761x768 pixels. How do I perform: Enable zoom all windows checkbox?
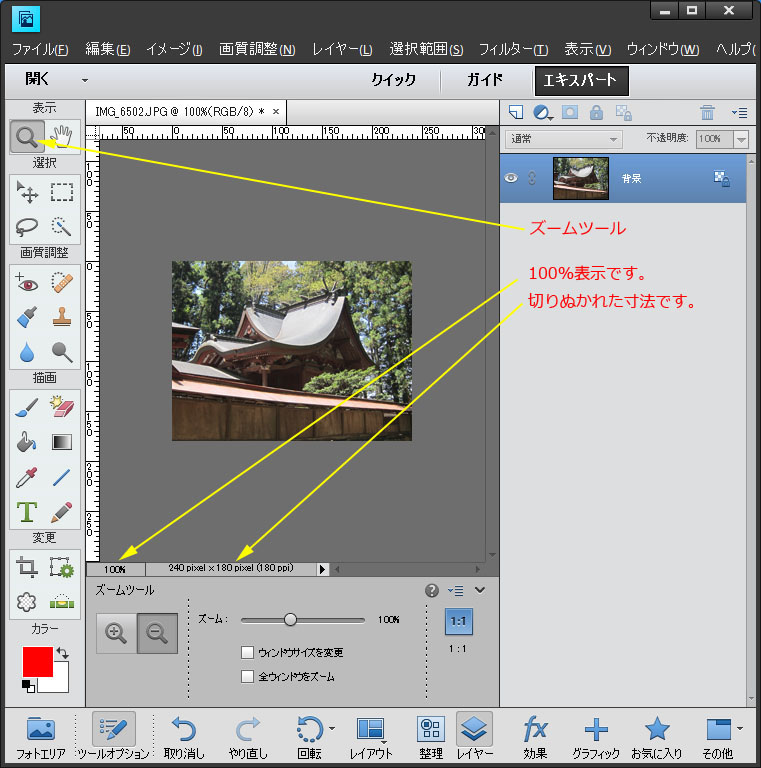(x=247, y=676)
